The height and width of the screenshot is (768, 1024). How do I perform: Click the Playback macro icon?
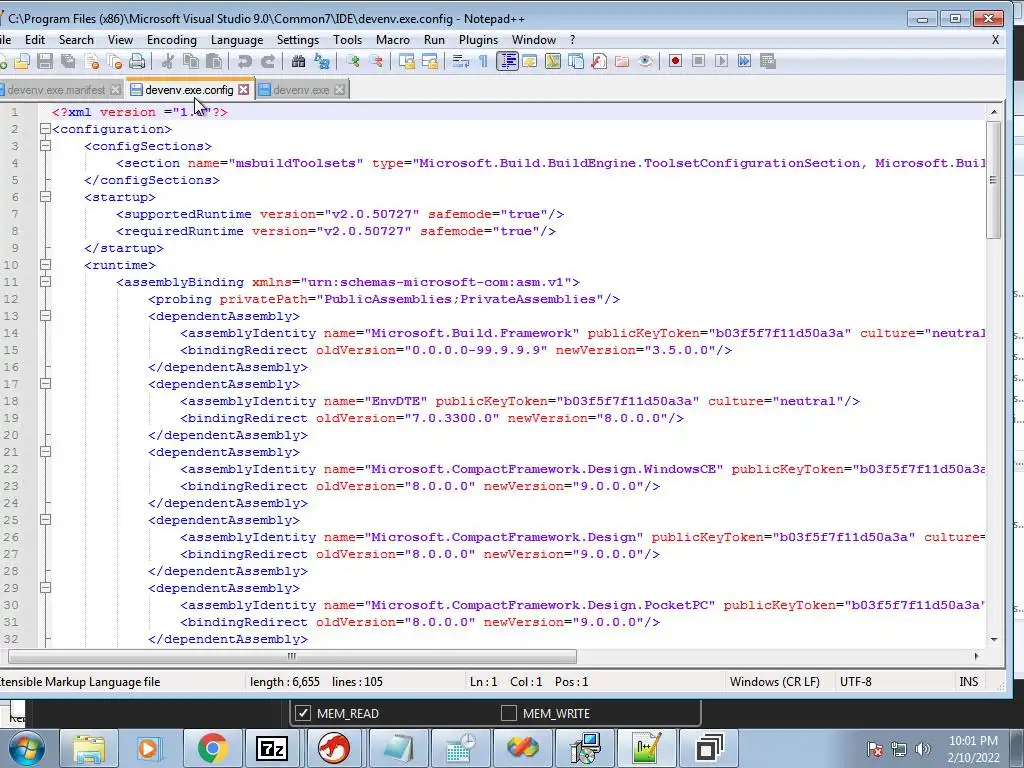721,61
